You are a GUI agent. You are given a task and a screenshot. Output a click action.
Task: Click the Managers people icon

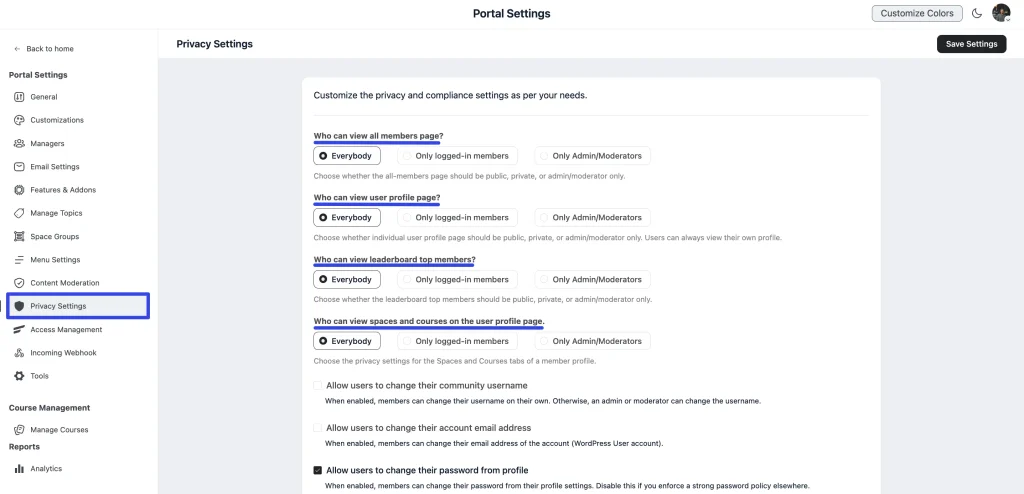pyautogui.click(x=19, y=143)
